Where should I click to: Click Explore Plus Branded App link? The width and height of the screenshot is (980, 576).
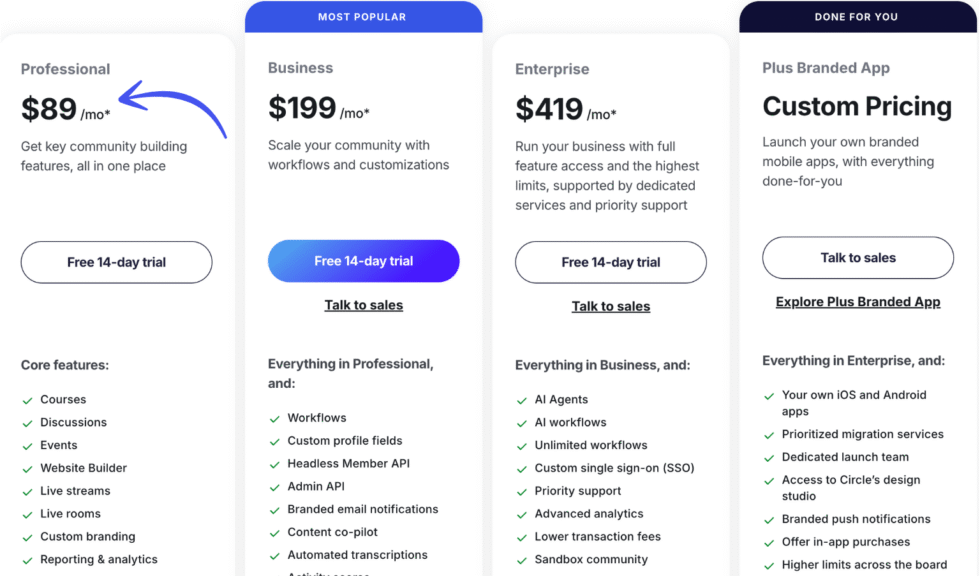point(857,301)
